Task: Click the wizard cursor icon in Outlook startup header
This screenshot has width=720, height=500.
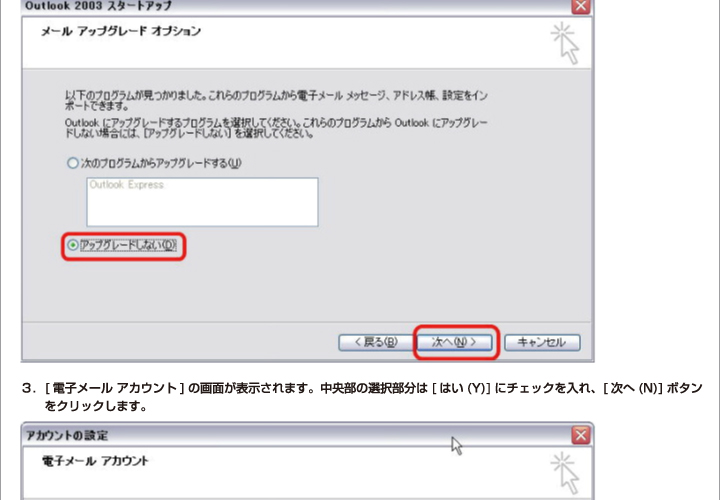Action: [565, 43]
